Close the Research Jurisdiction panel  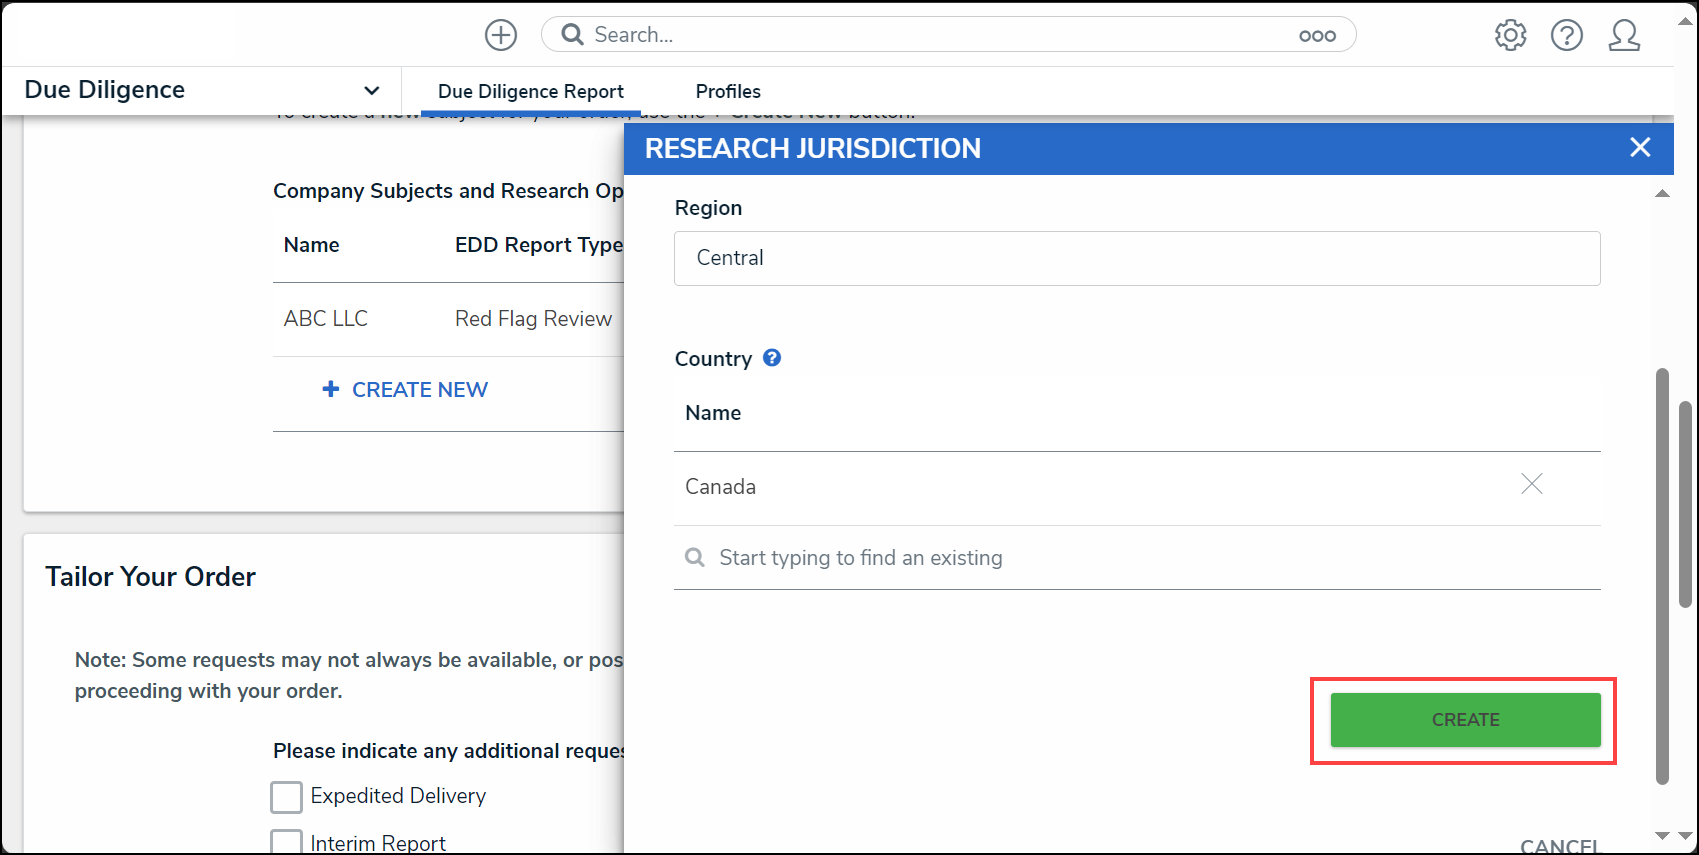[1640, 147]
